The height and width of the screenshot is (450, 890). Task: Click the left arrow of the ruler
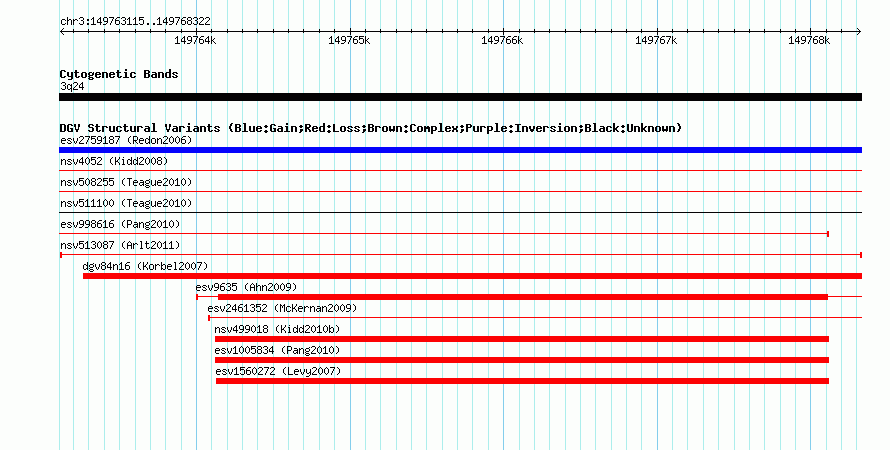click(62, 31)
